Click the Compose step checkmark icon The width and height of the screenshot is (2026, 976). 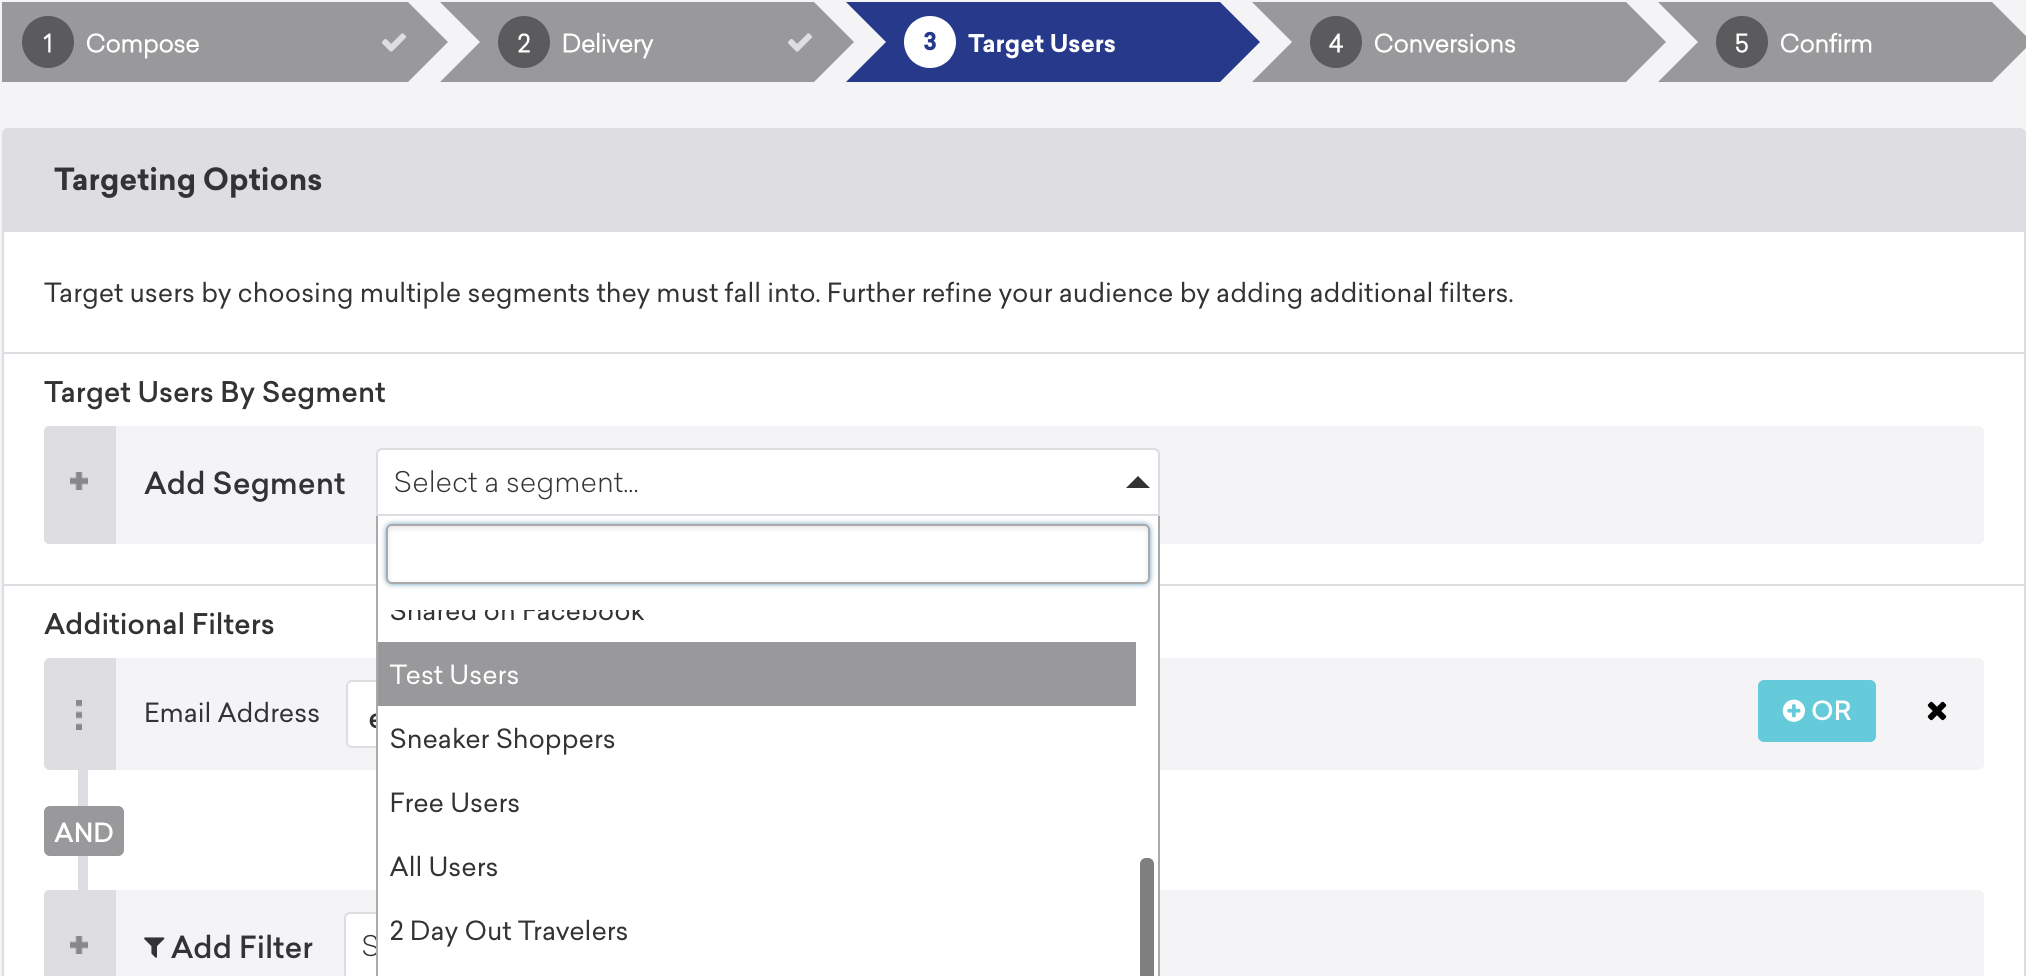pos(394,42)
